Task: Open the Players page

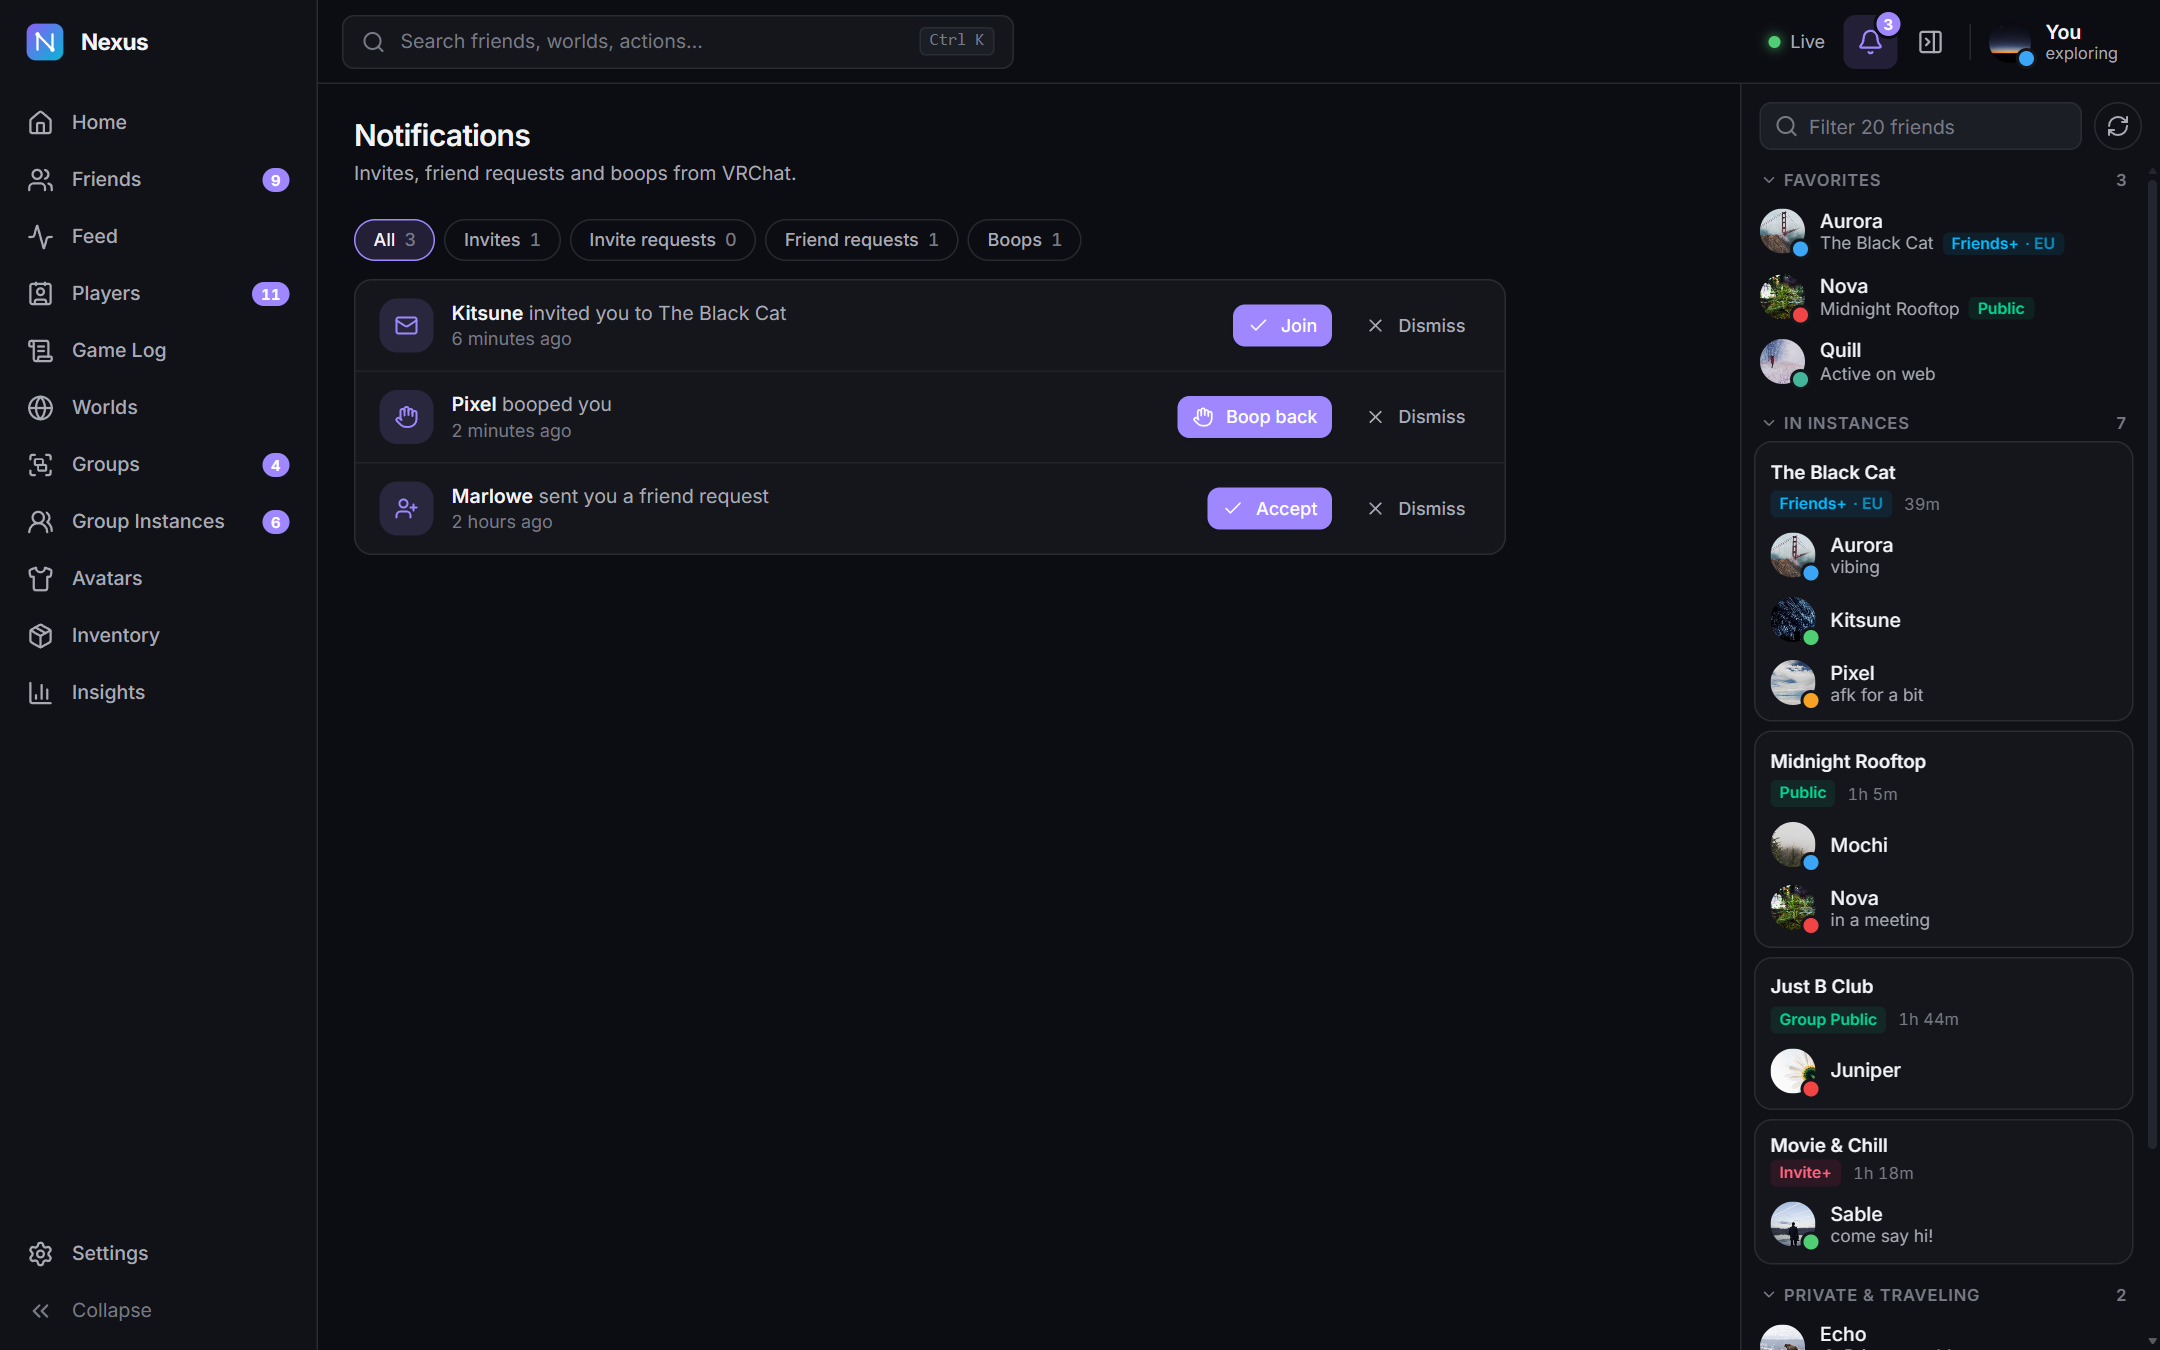Action: (x=159, y=293)
